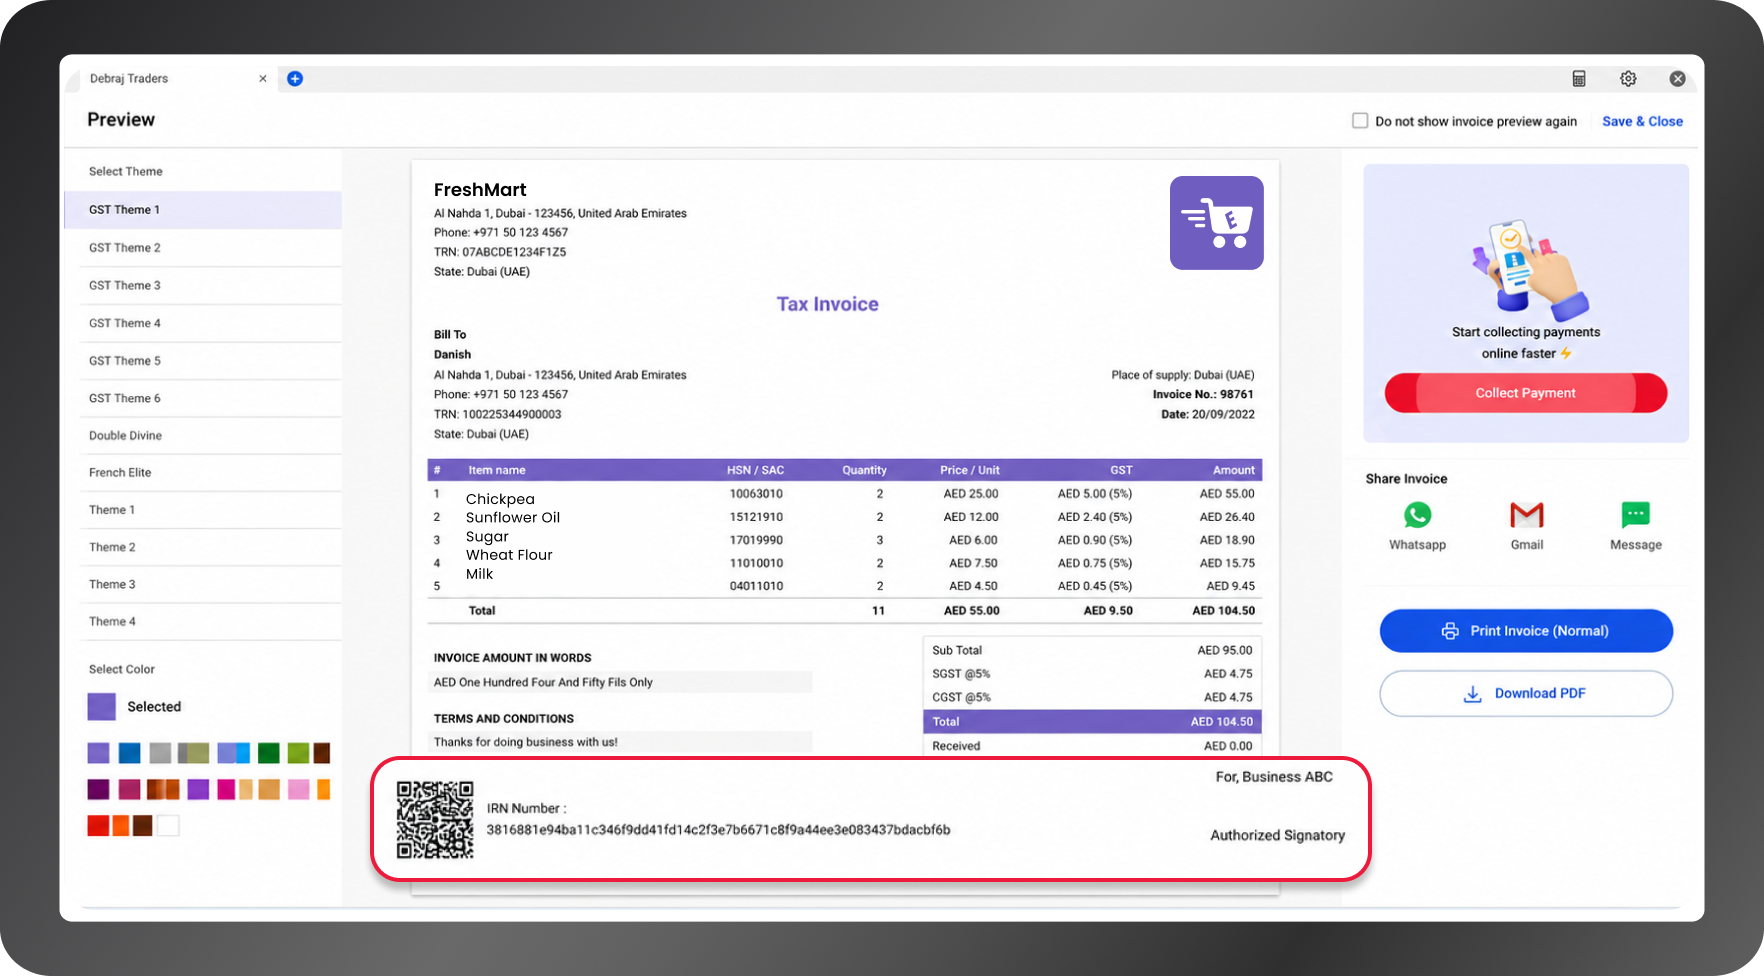Select the dark purple color swatch
The width and height of the screenshot is (1764, 976).
tap(98, 790)
